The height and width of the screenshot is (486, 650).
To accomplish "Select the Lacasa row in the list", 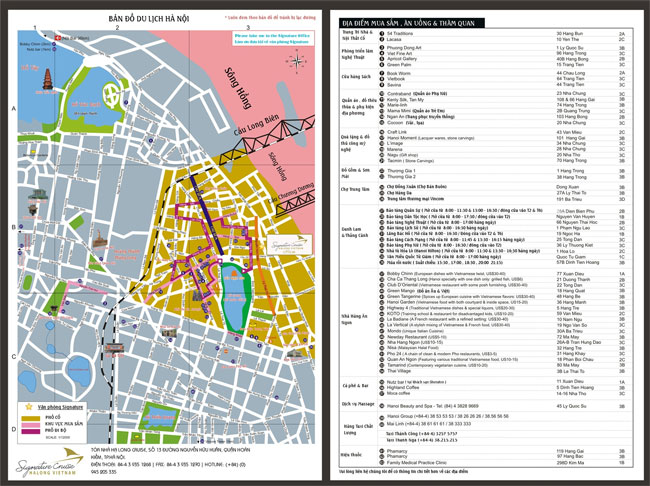I will tap(504, 39).
